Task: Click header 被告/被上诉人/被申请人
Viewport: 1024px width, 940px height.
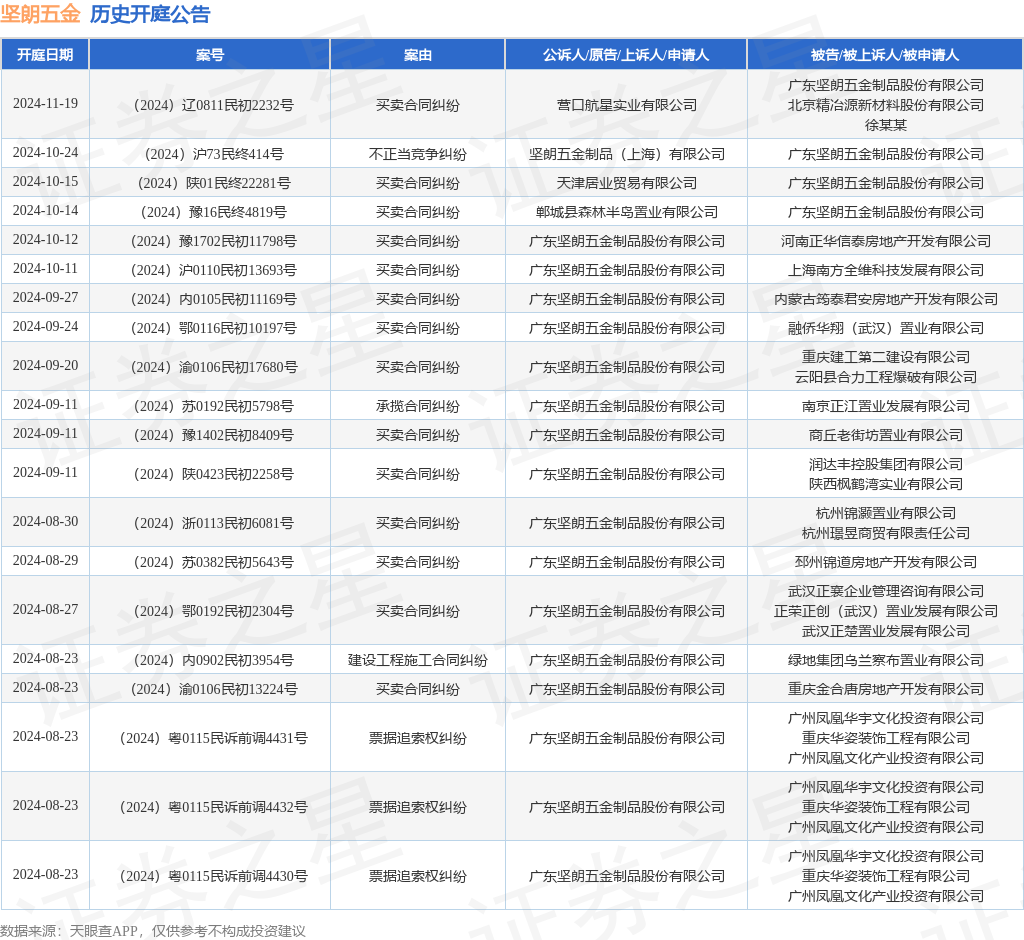Action: 885,55
